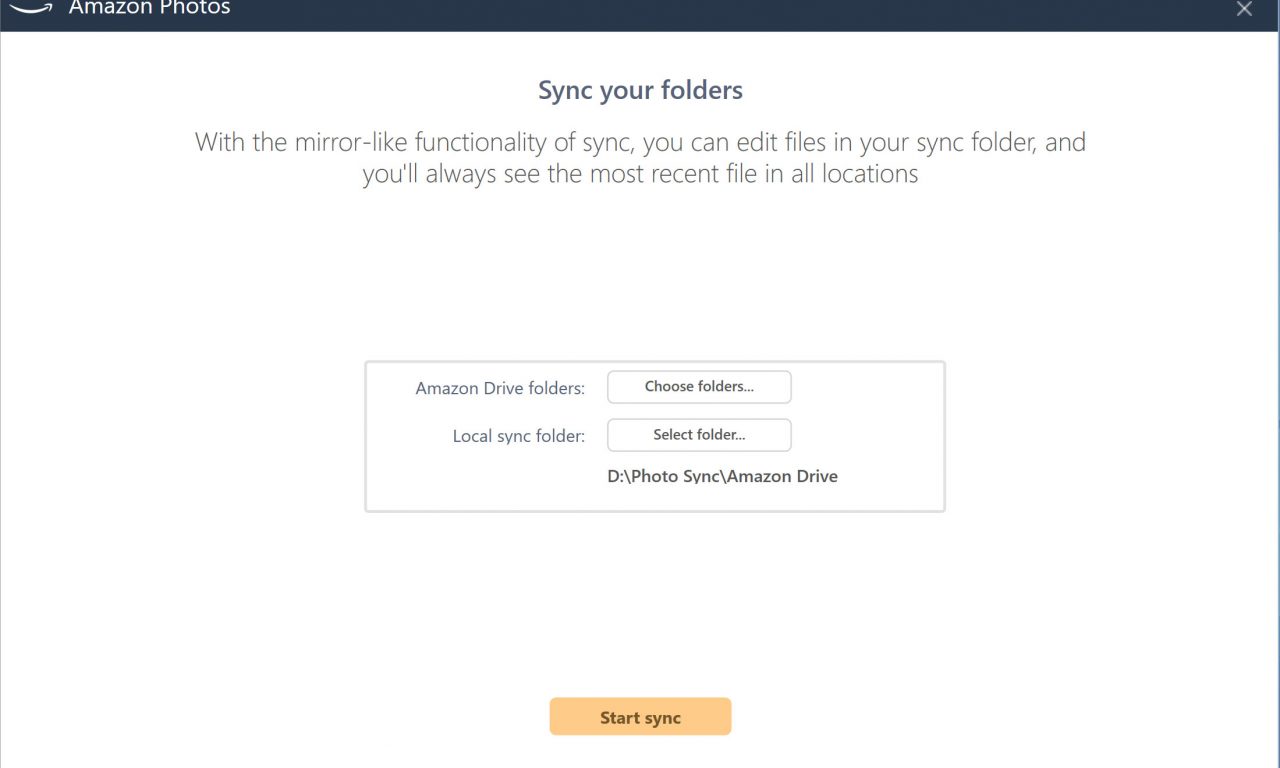Click the Amazon Drive part of path
The width and height of the screenshot is (1280, 768).
[x=782, y=476]
